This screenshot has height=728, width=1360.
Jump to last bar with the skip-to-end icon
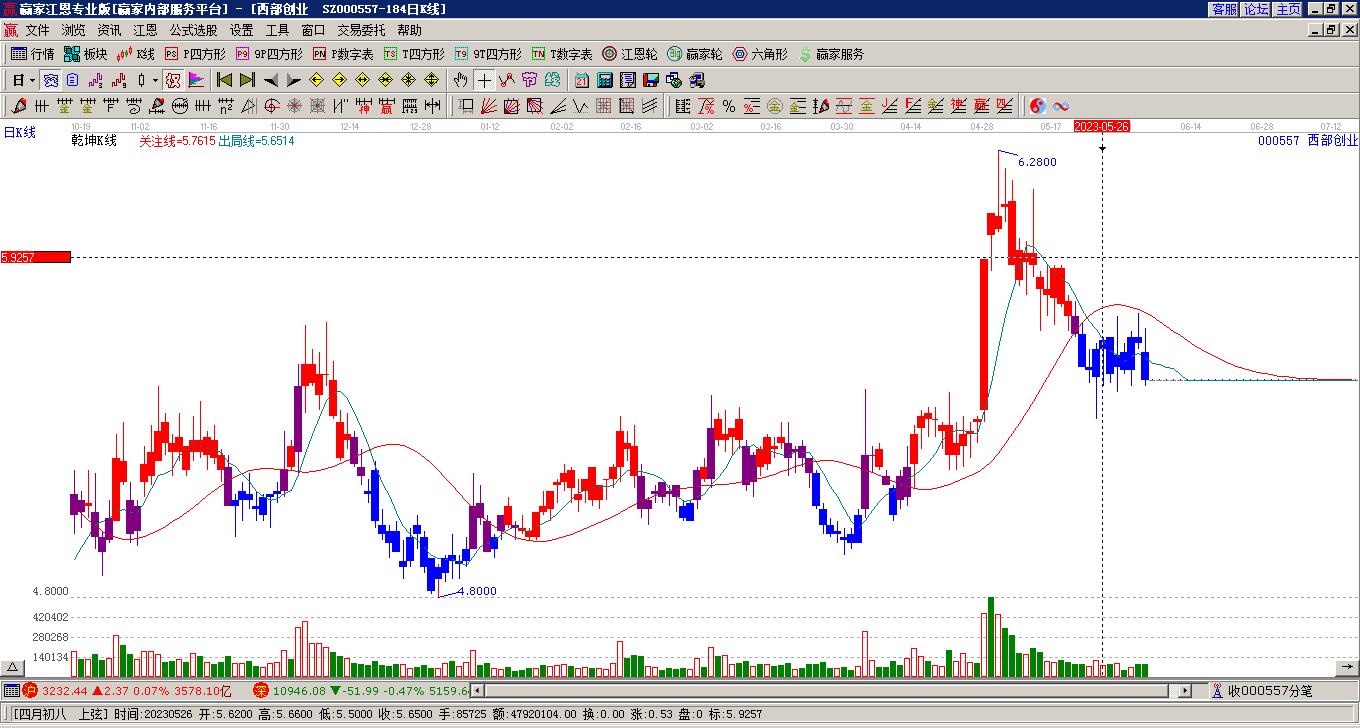pos(247,80)
